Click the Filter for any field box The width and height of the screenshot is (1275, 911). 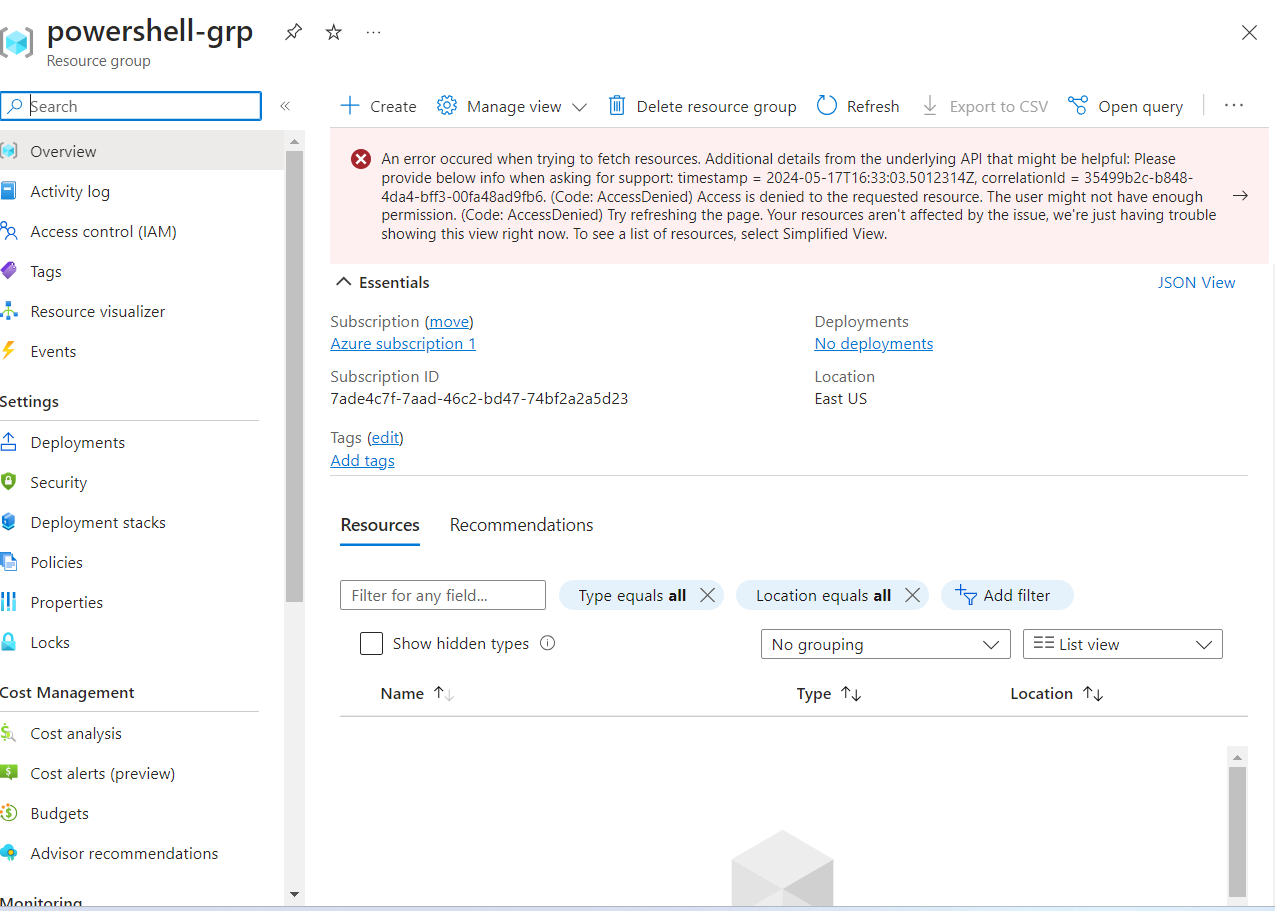443,595
